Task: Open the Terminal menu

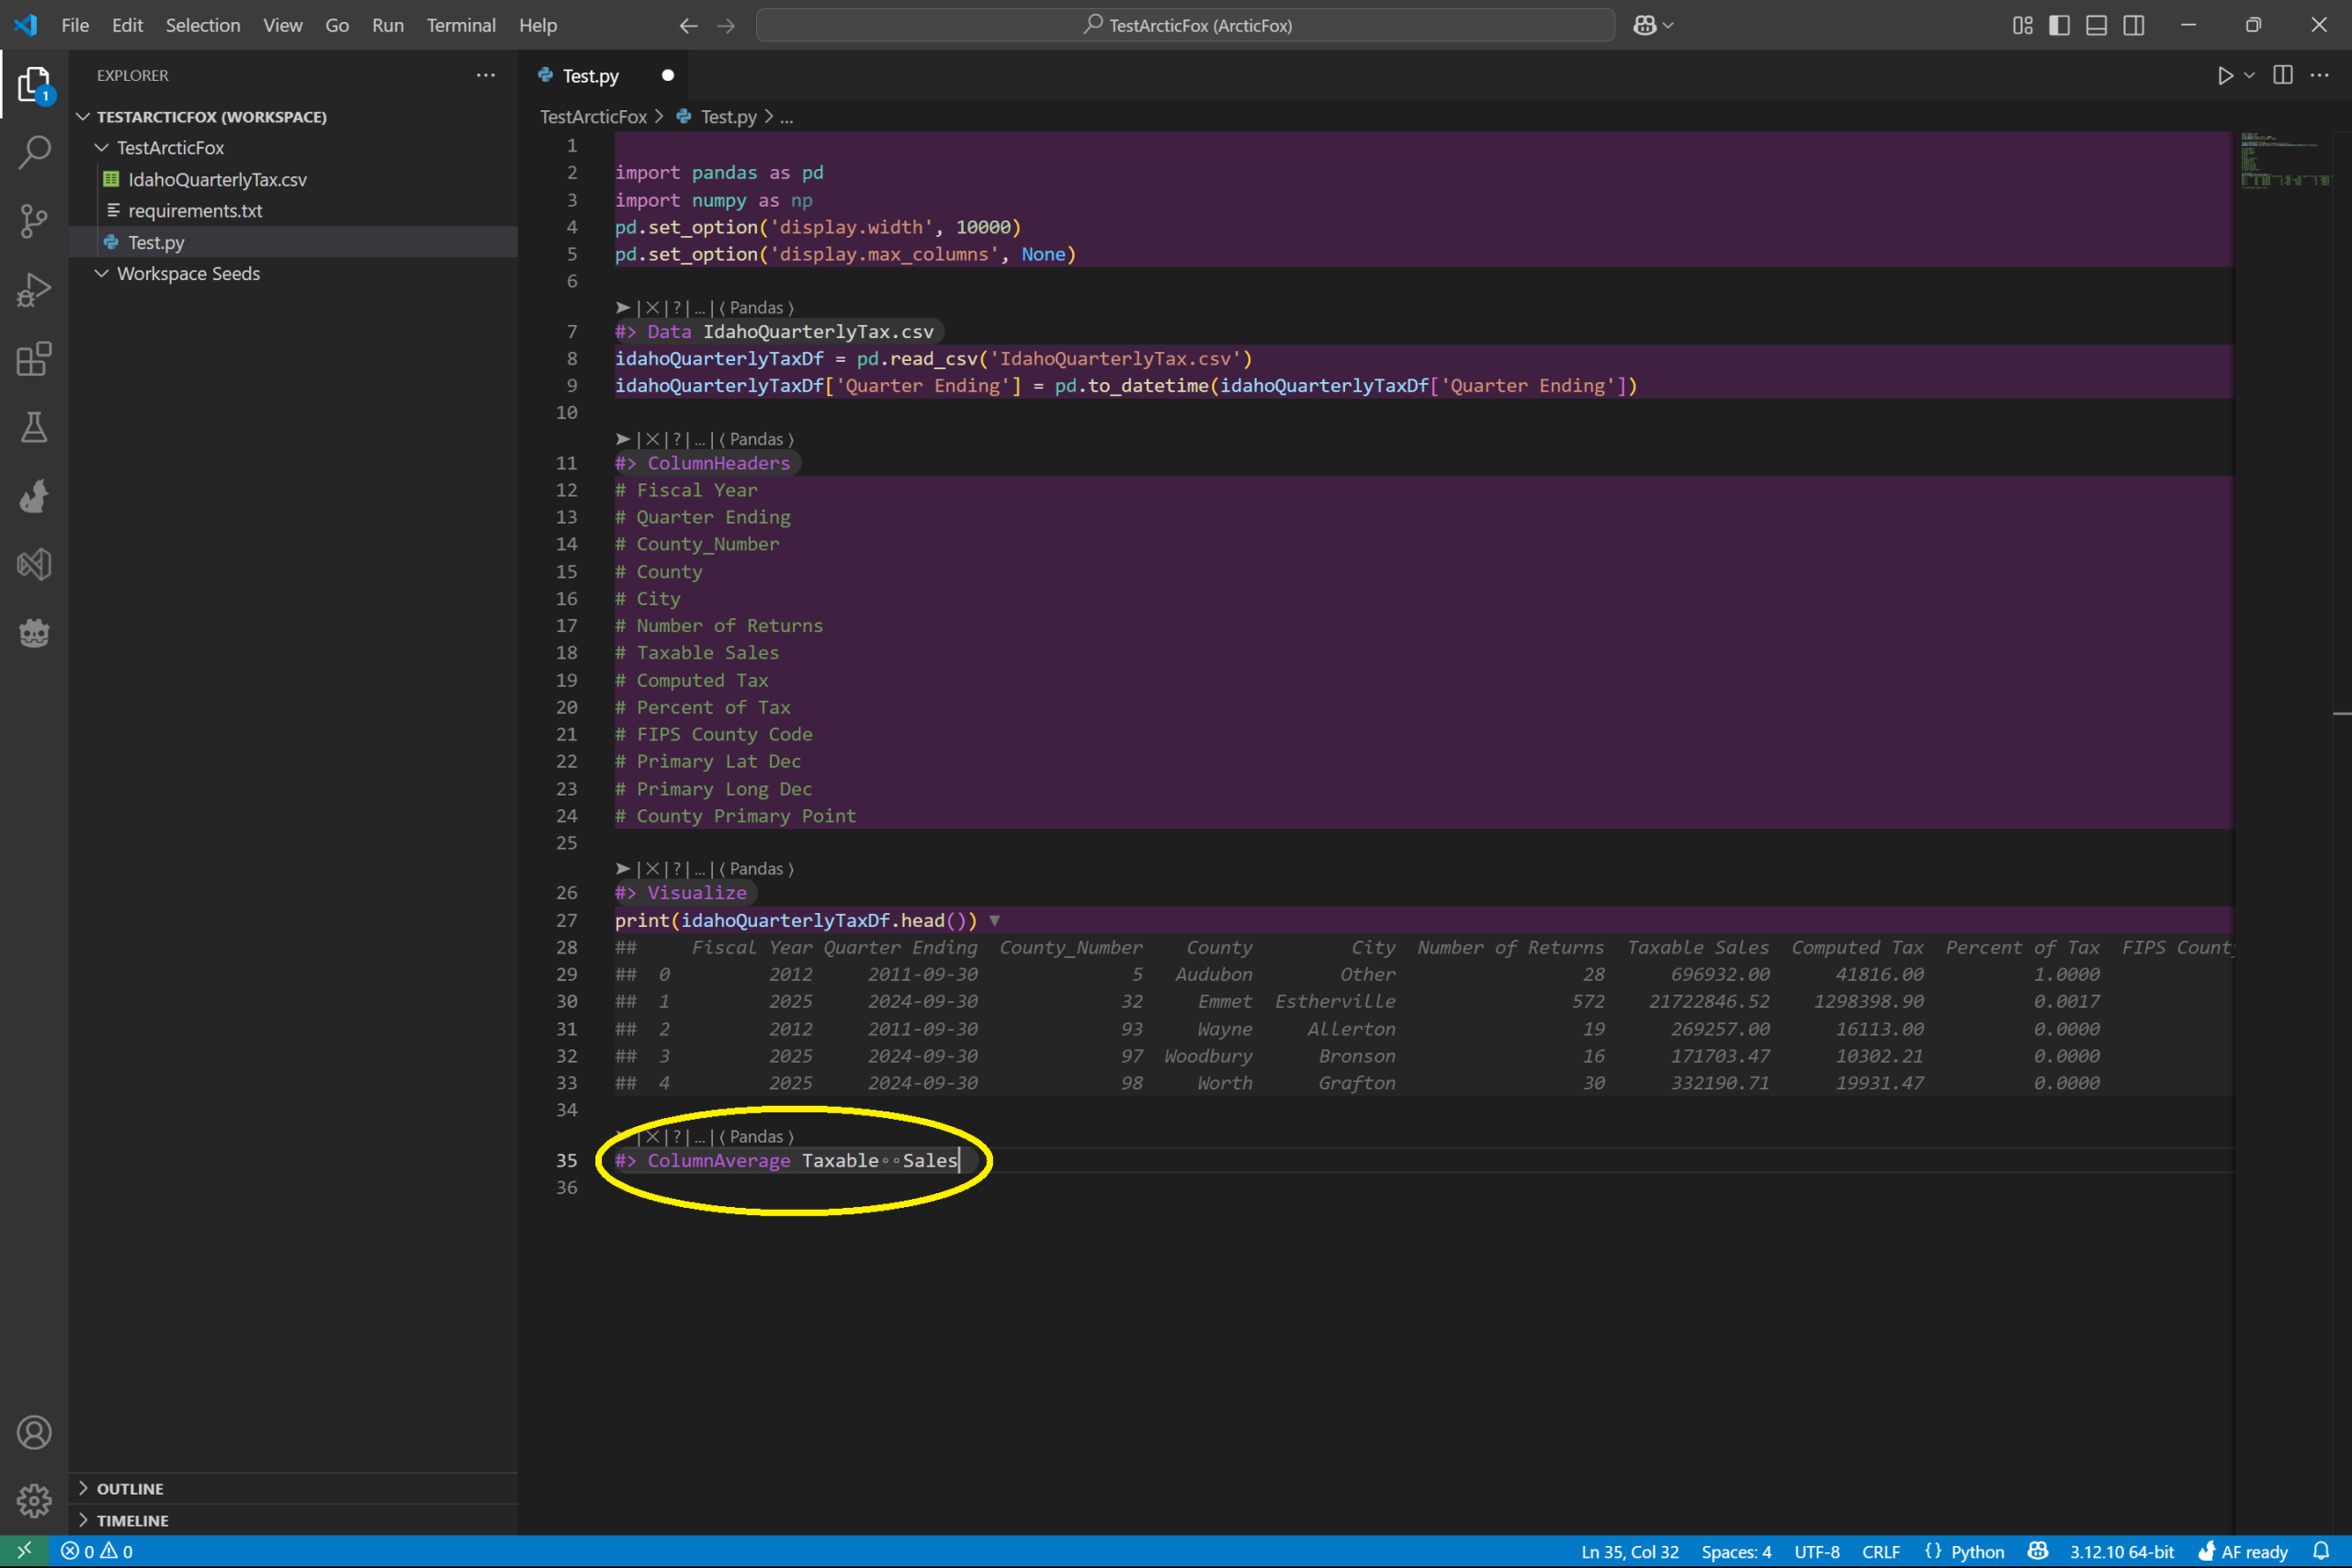Action: point(461,25)
